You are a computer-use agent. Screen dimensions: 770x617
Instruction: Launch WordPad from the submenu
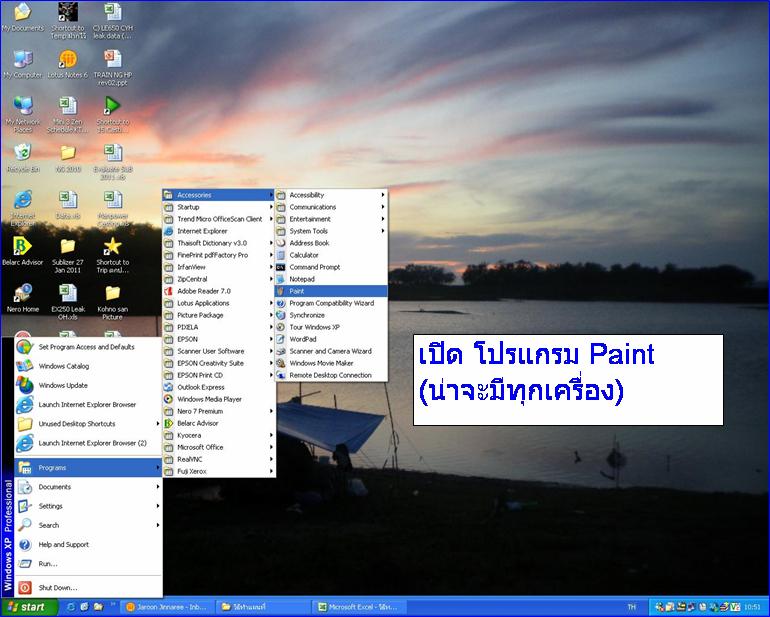331,339
